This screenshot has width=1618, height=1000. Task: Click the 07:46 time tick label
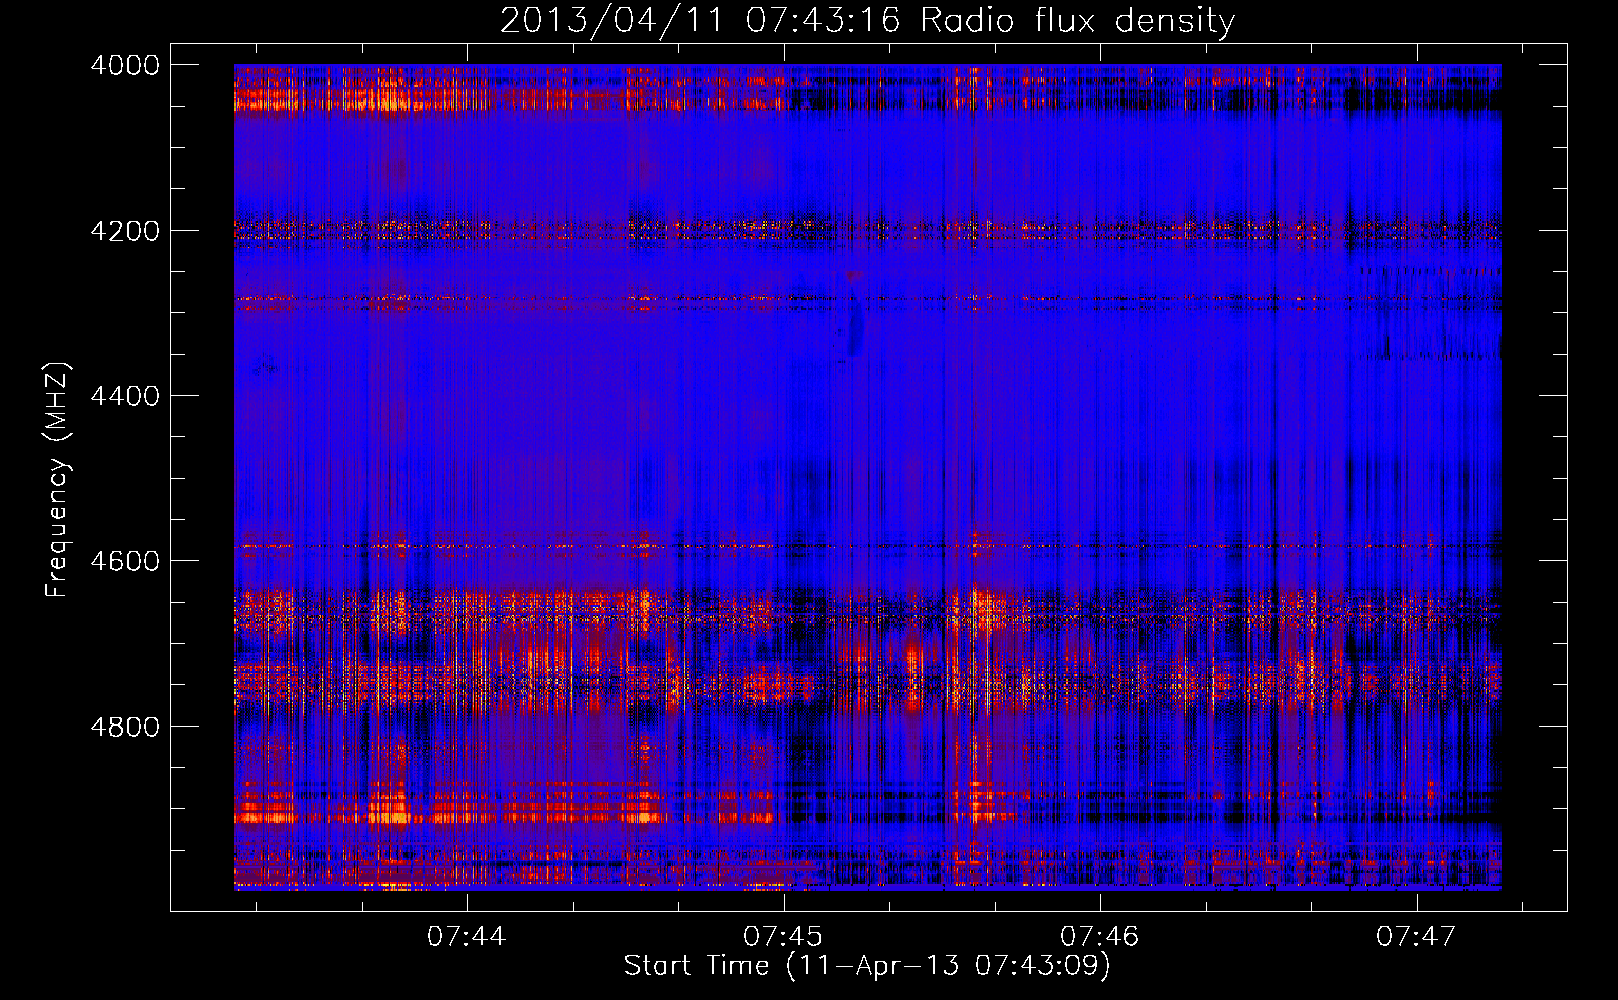pos(1100,937)
